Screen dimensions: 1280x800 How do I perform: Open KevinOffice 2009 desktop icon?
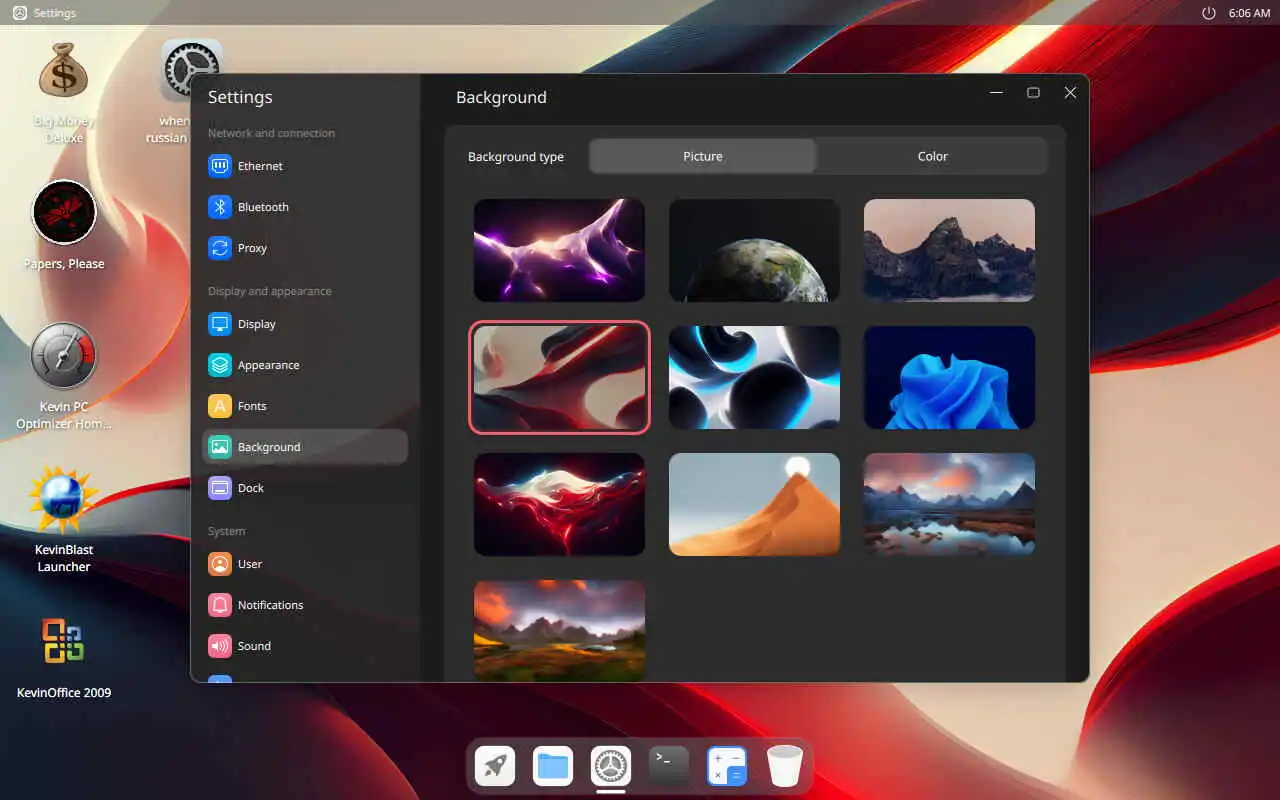[x=64, y=642]
